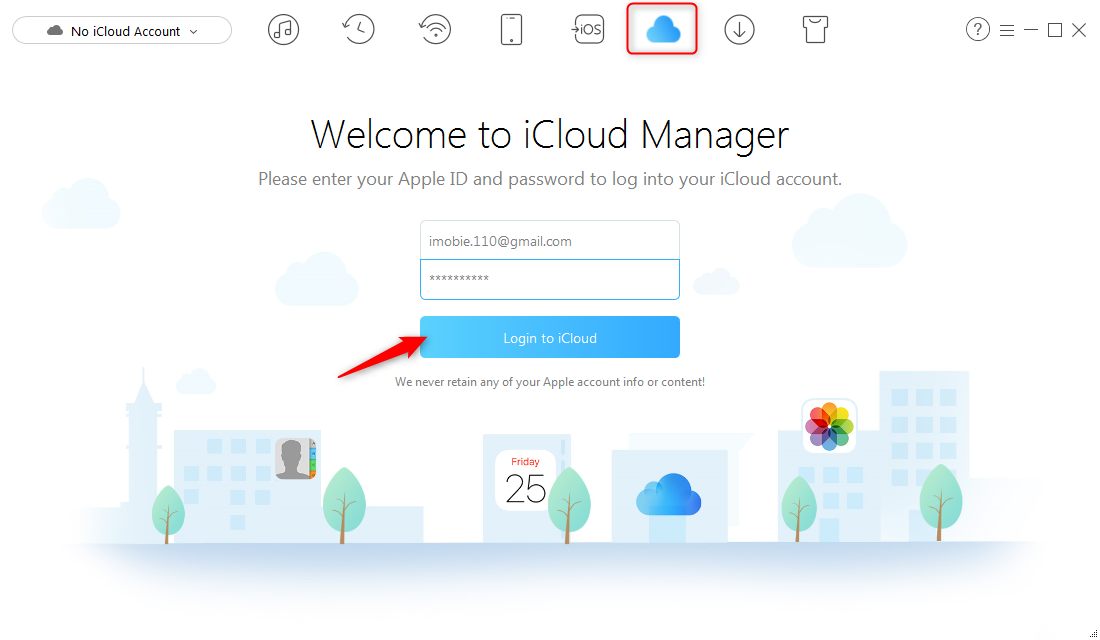Open the Device Manager phone icon

tap(511, 29)
